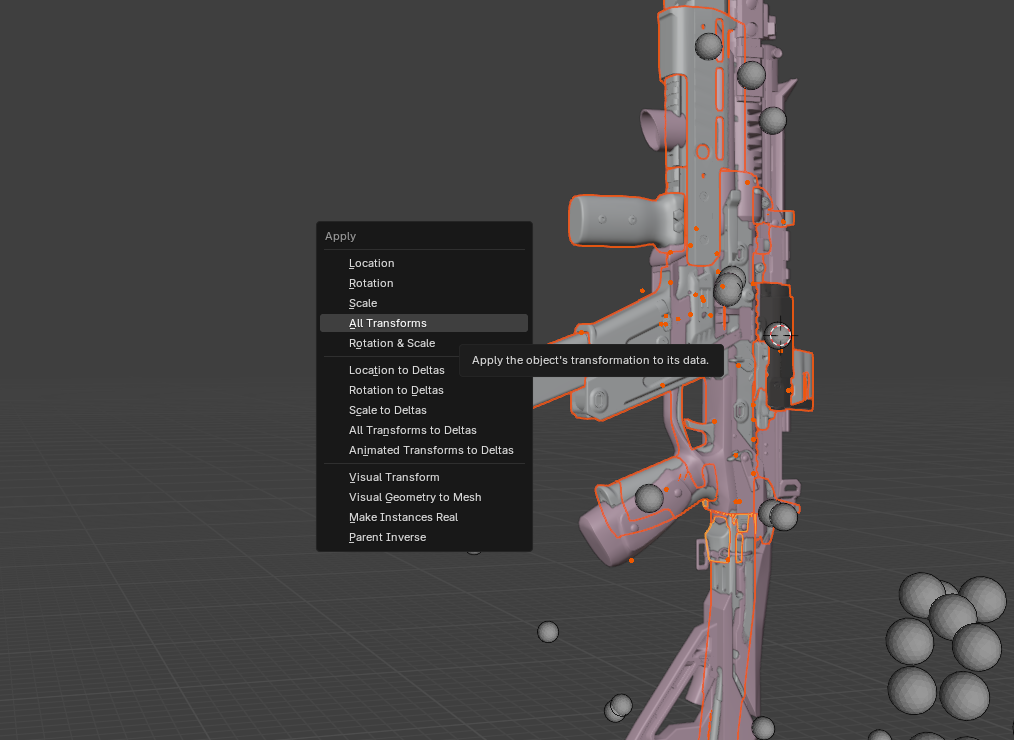This screenshot has height=740, width=1014.
Task: Apply Location from the Apply menu
Action: 372,263
